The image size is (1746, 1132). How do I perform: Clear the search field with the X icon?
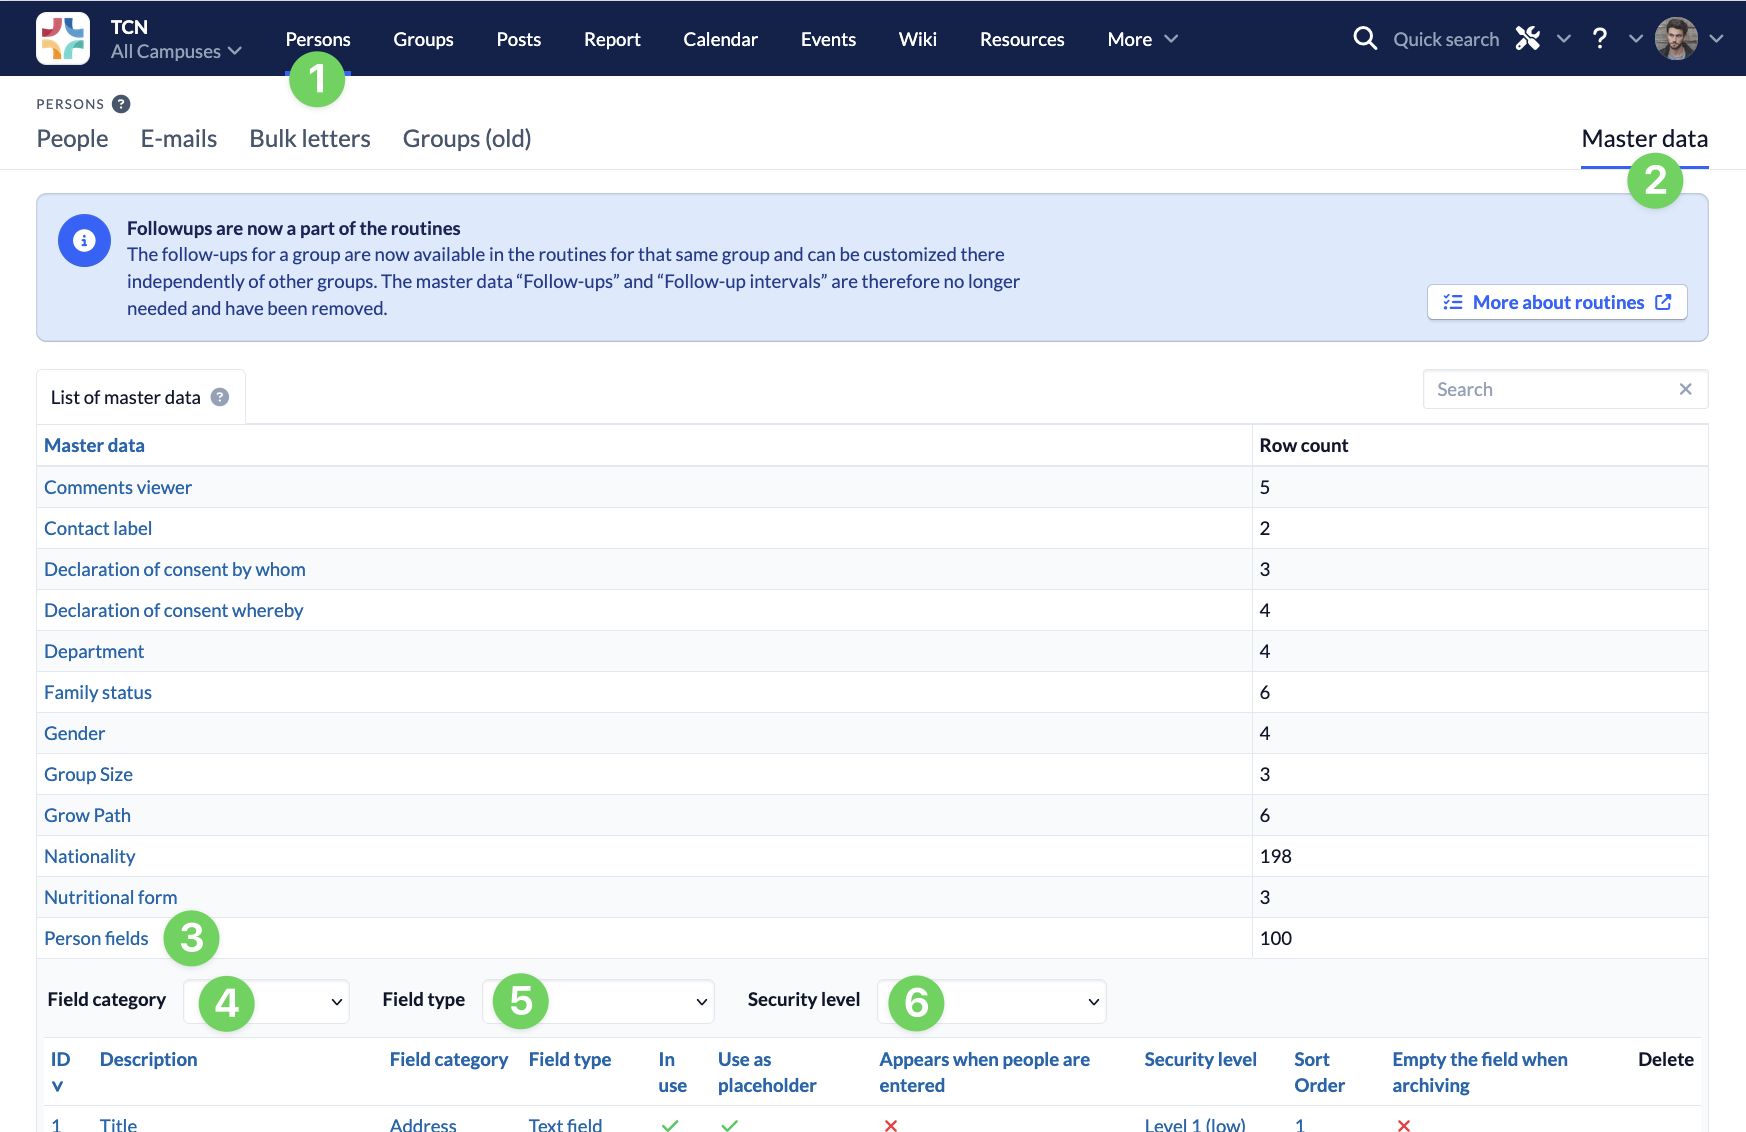click(1685, 389)
